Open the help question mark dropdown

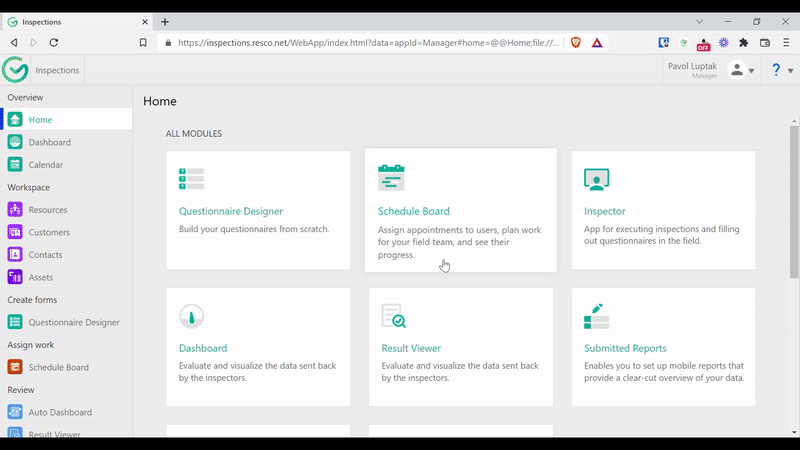(780, 70)
